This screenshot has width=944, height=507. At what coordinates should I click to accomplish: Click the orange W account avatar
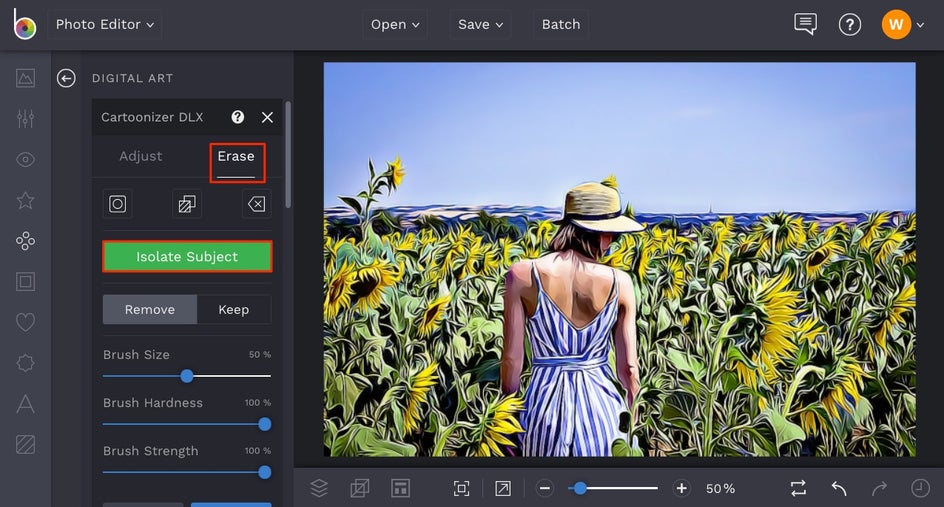coord(896,25)
